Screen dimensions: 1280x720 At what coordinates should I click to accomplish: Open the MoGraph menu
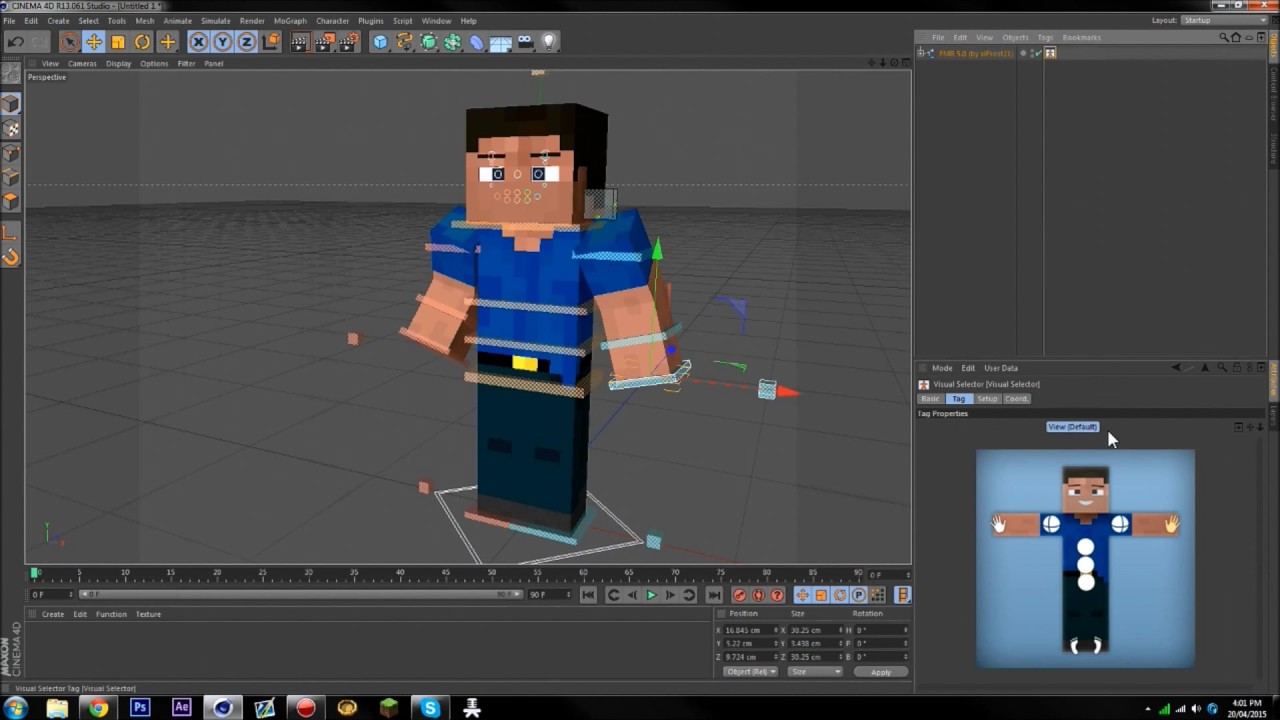tap(290, 20)
